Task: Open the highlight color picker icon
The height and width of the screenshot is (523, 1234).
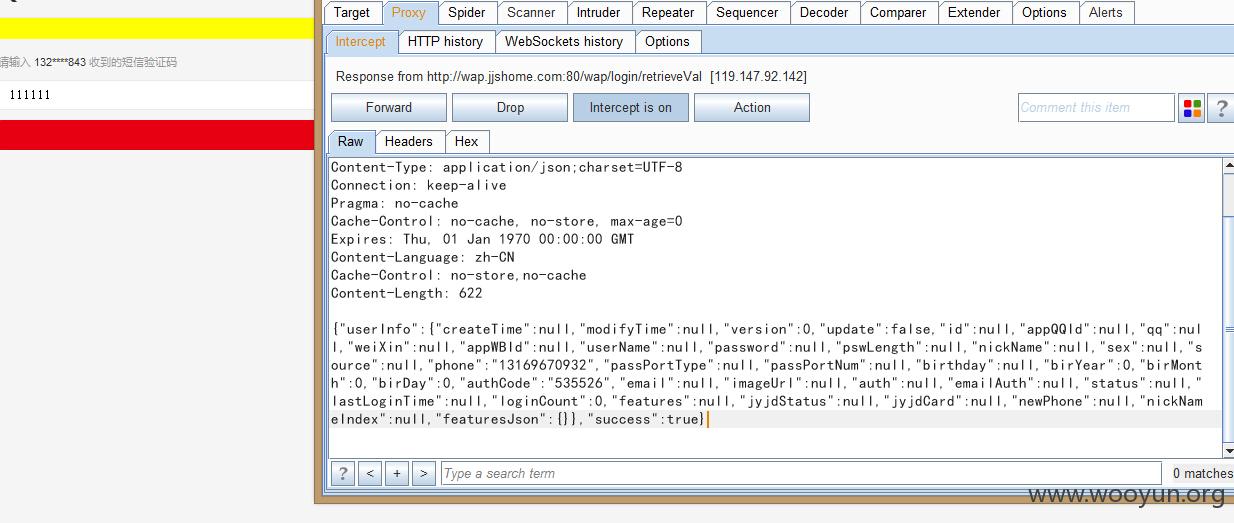Action: coord(1192,108)
